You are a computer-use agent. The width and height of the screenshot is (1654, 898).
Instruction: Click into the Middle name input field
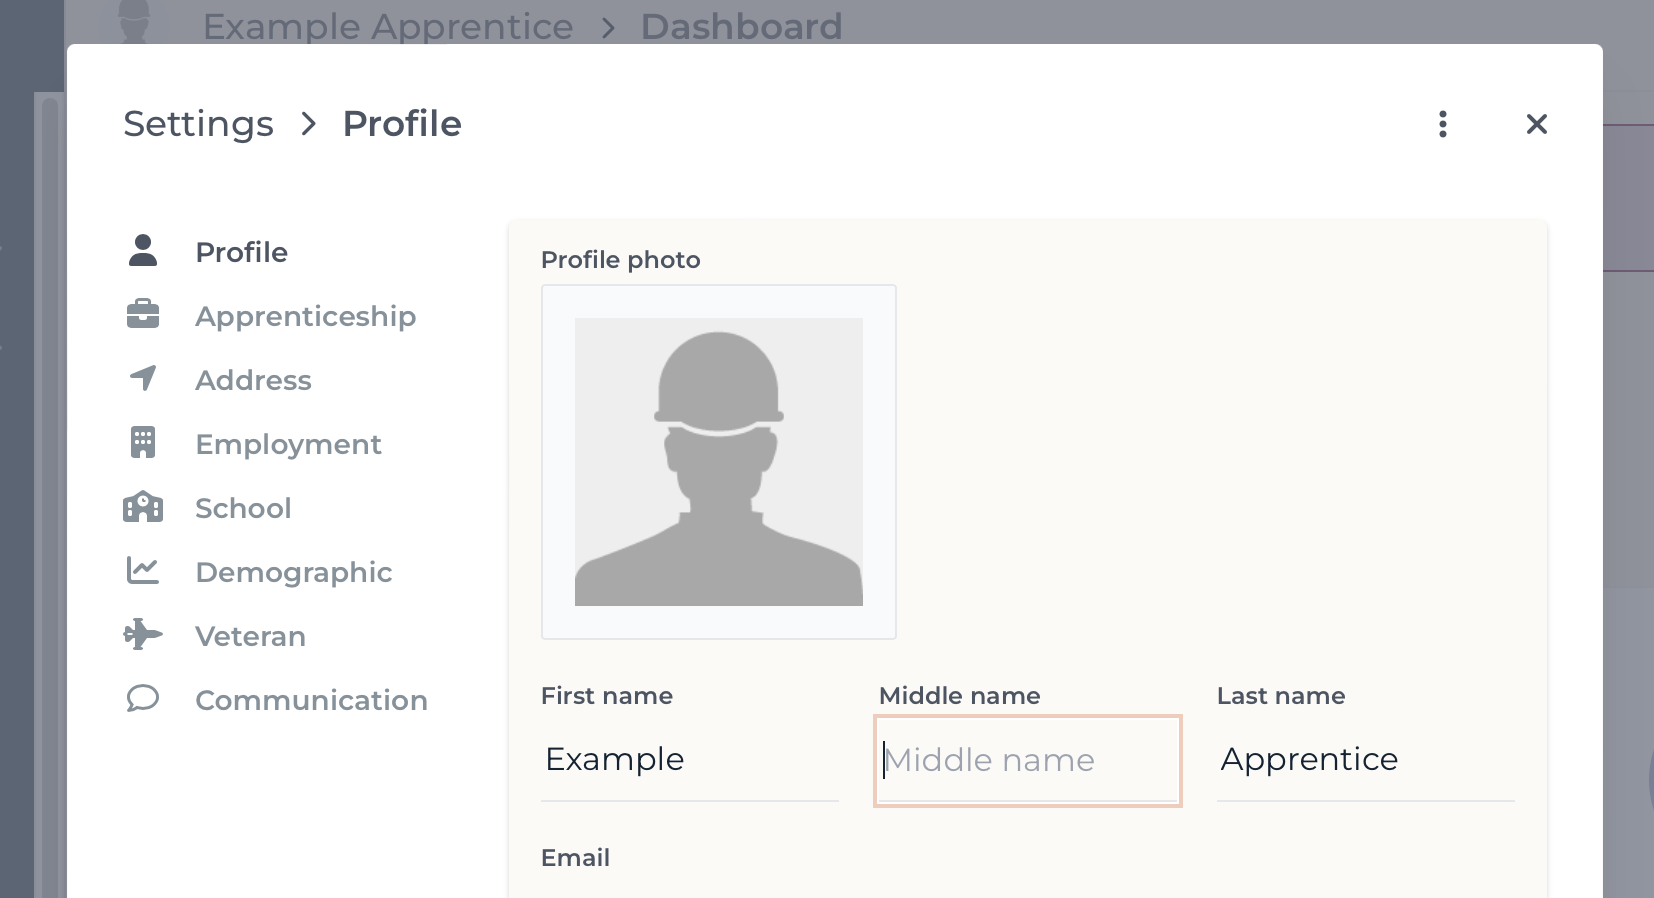[1028, 760]
